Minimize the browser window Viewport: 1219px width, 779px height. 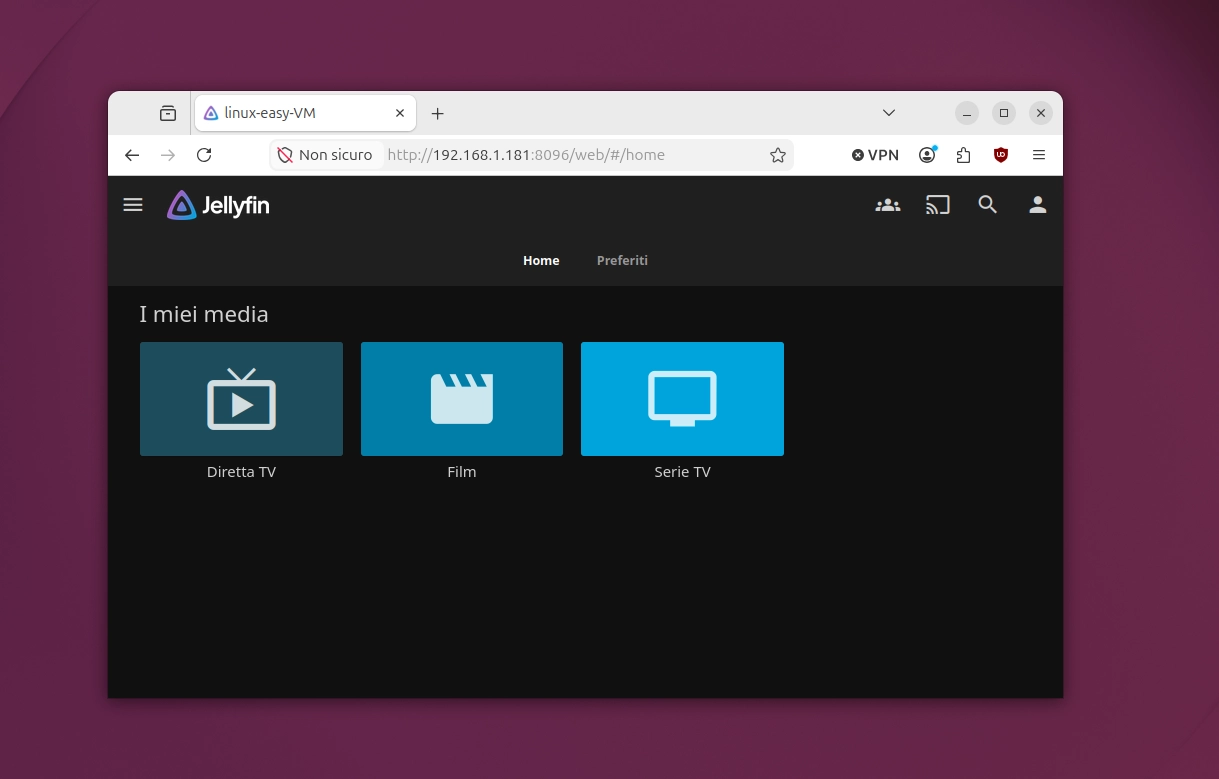966,113
